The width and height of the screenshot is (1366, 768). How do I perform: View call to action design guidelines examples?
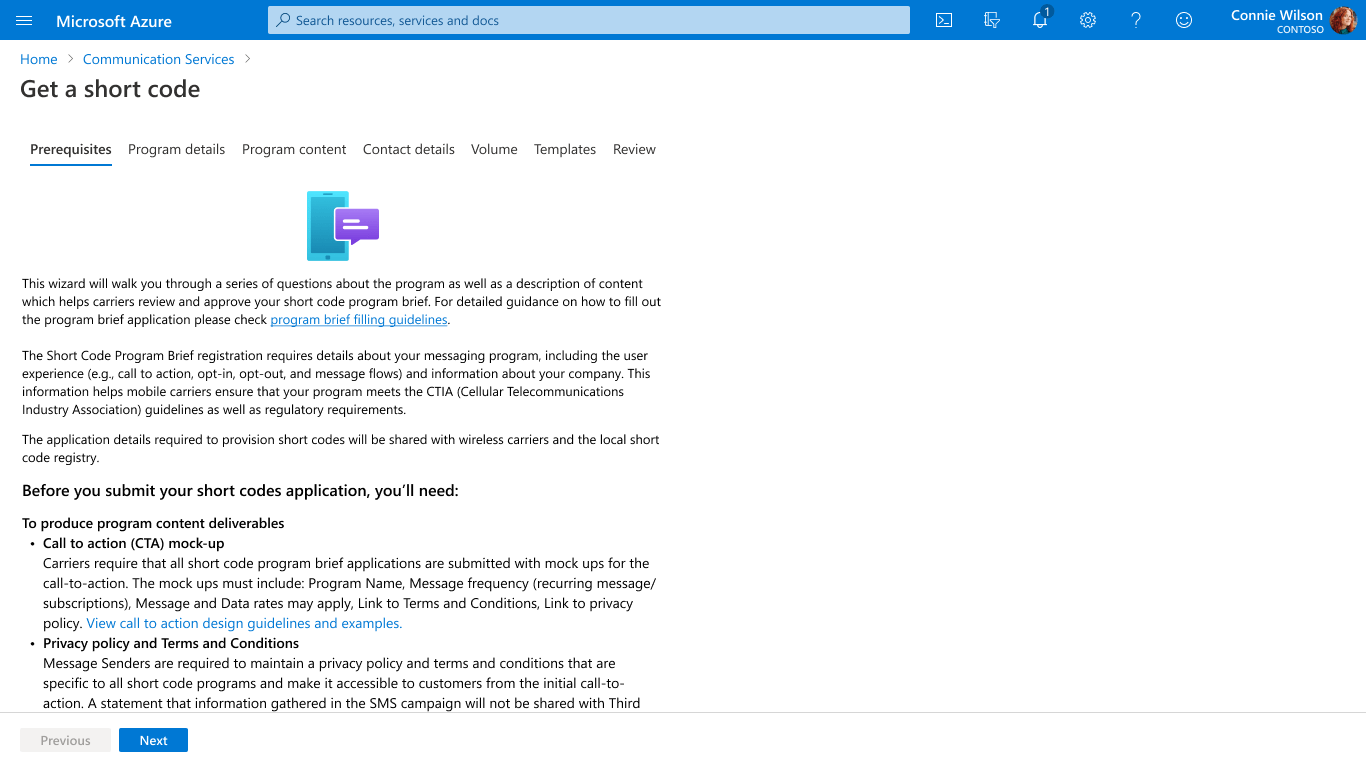click(243, 622)
